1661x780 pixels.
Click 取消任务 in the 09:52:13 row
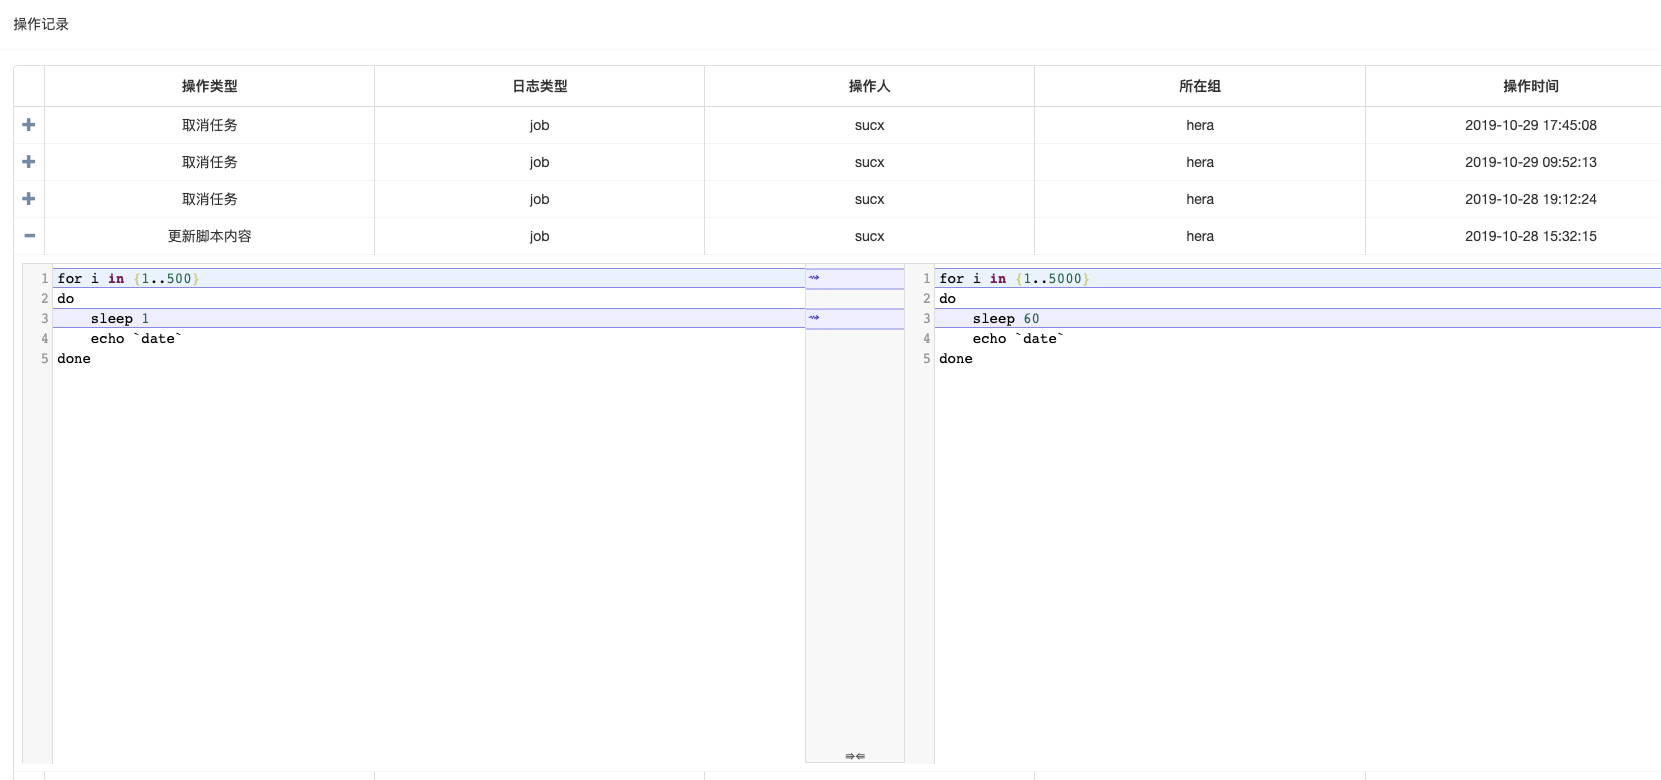[x=210, y=162]
